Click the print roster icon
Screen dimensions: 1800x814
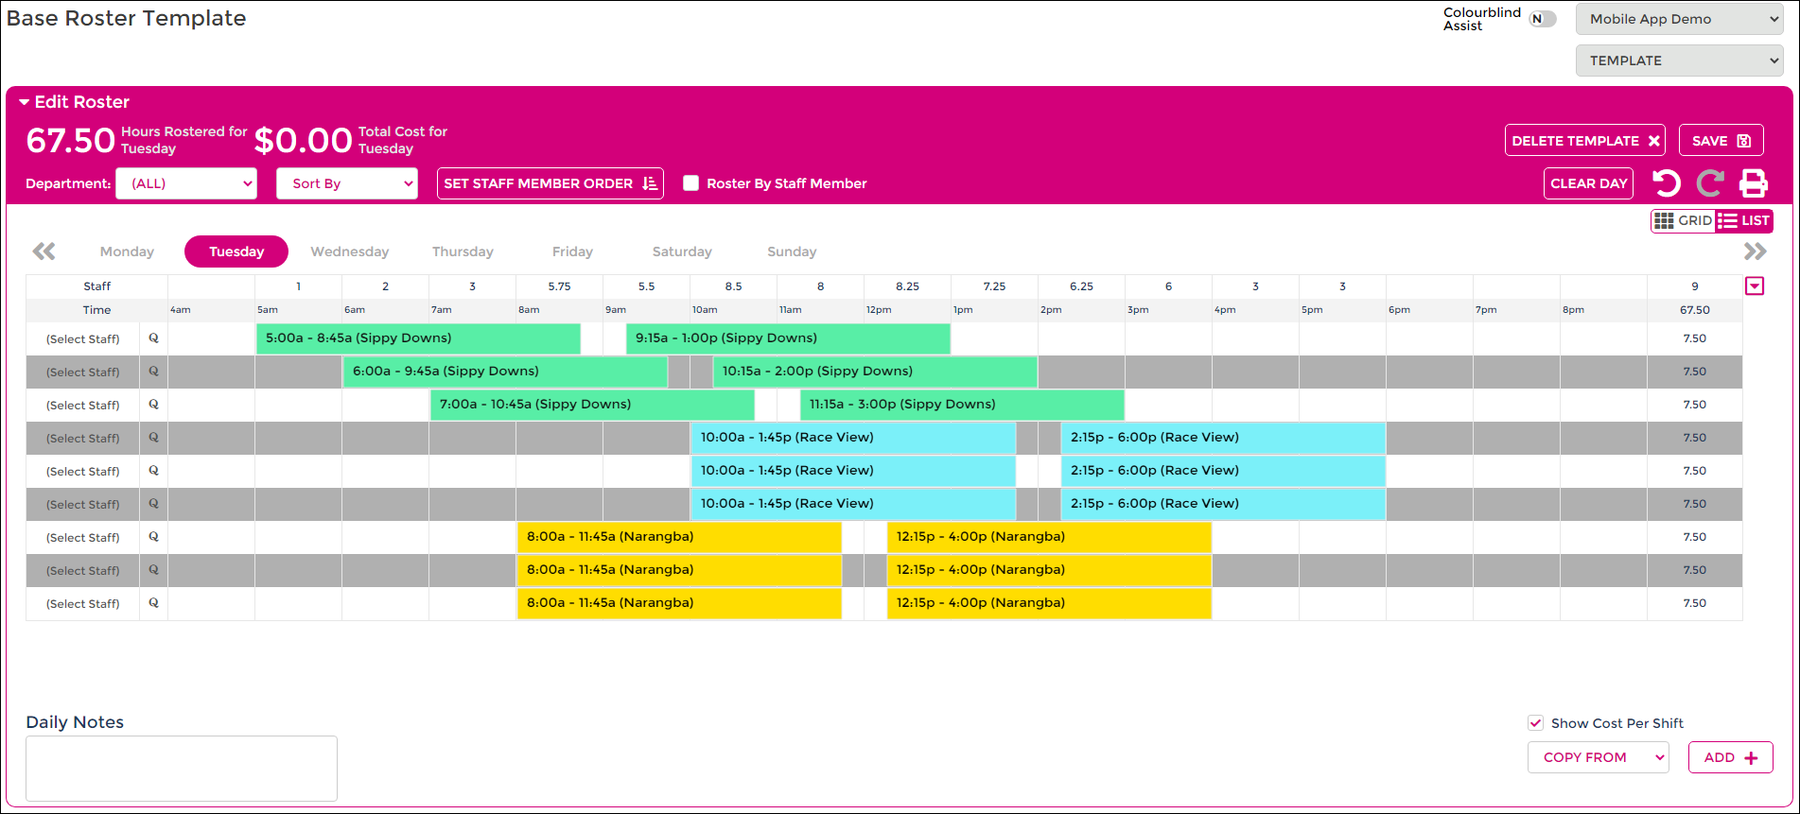point(1753,183)
